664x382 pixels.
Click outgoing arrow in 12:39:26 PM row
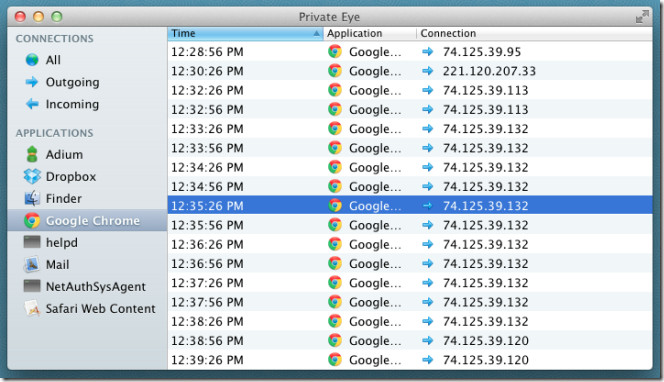pos(428,360)
